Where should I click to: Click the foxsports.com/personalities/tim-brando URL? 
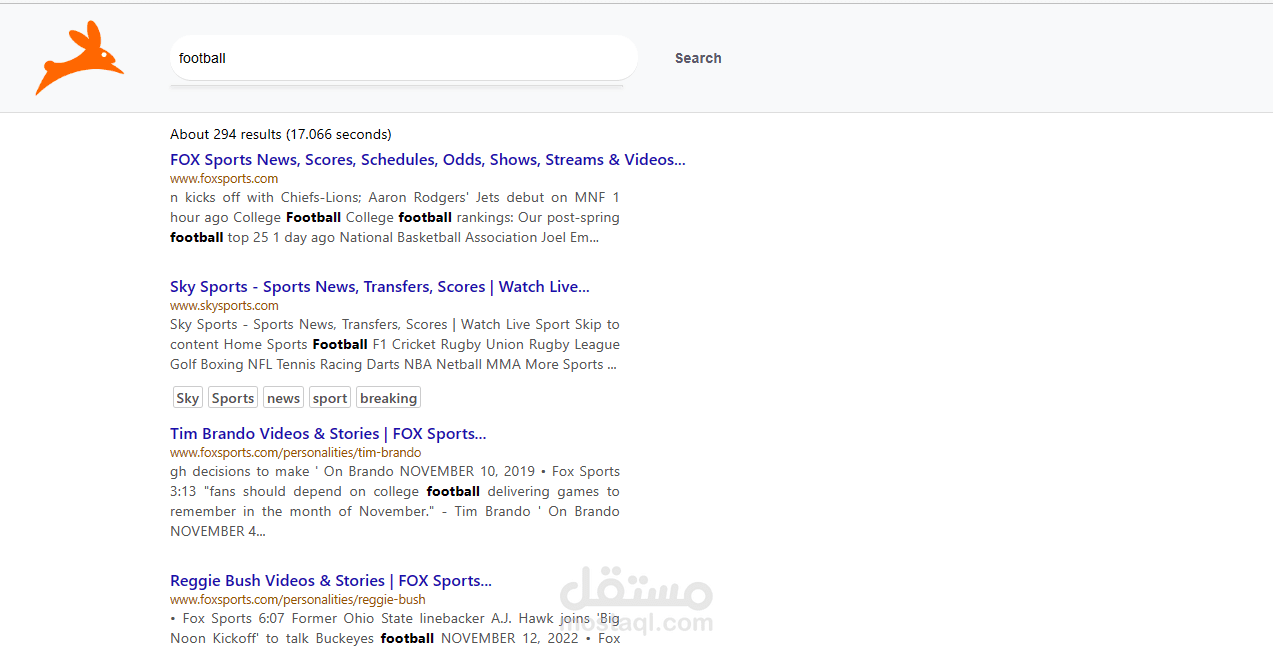(296, 453)
